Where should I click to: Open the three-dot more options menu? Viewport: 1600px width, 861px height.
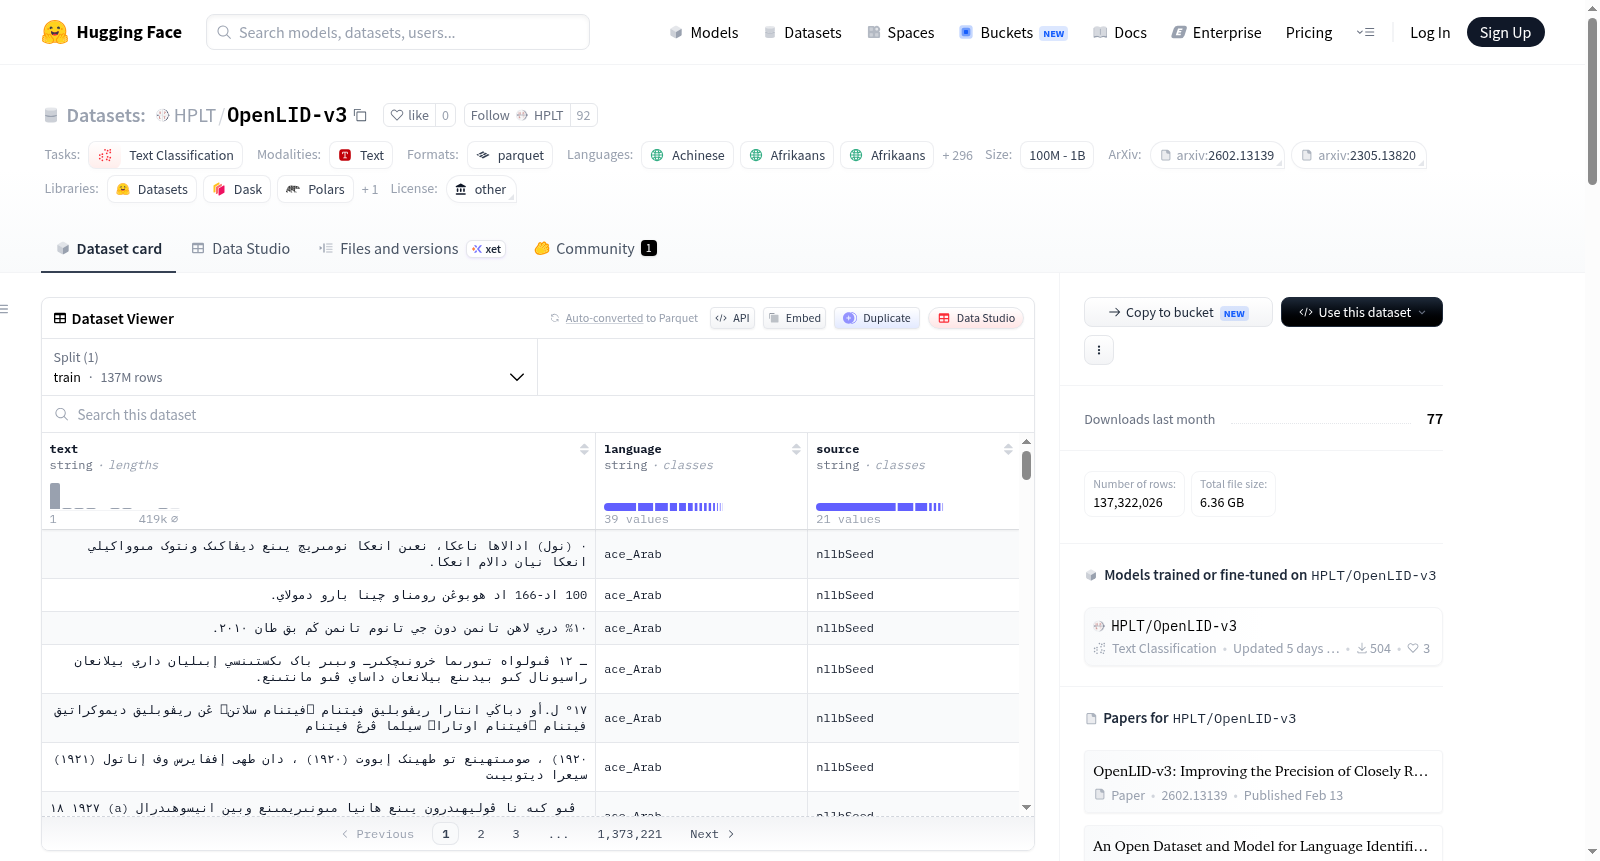coord(1099,350)
